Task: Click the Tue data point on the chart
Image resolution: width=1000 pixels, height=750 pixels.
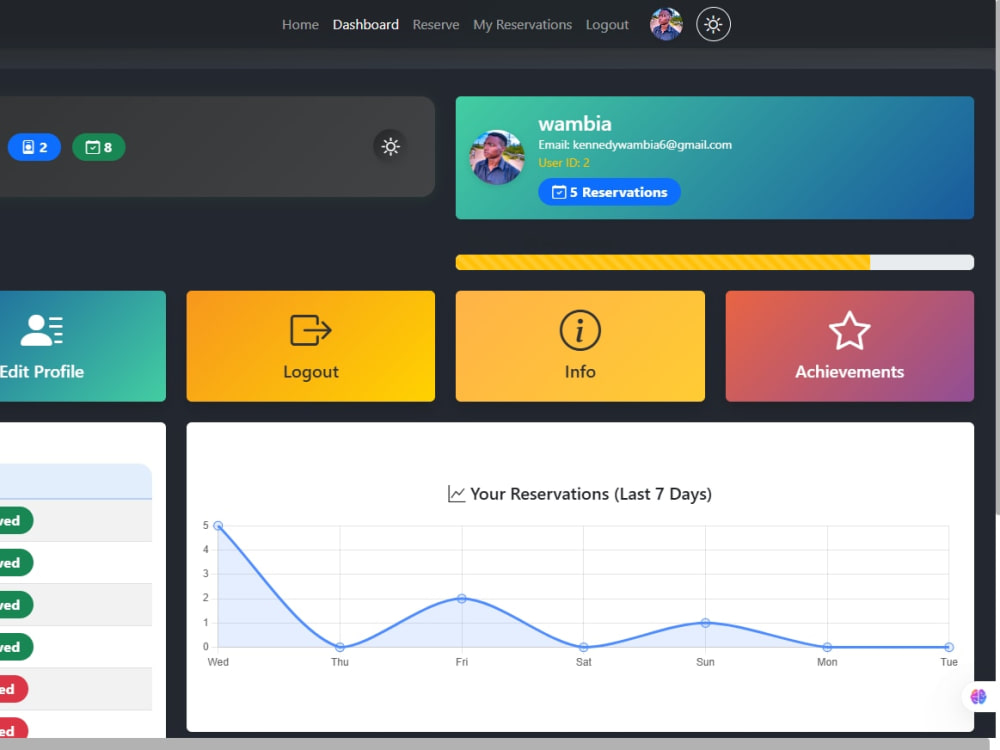Action: coord(949,647)
